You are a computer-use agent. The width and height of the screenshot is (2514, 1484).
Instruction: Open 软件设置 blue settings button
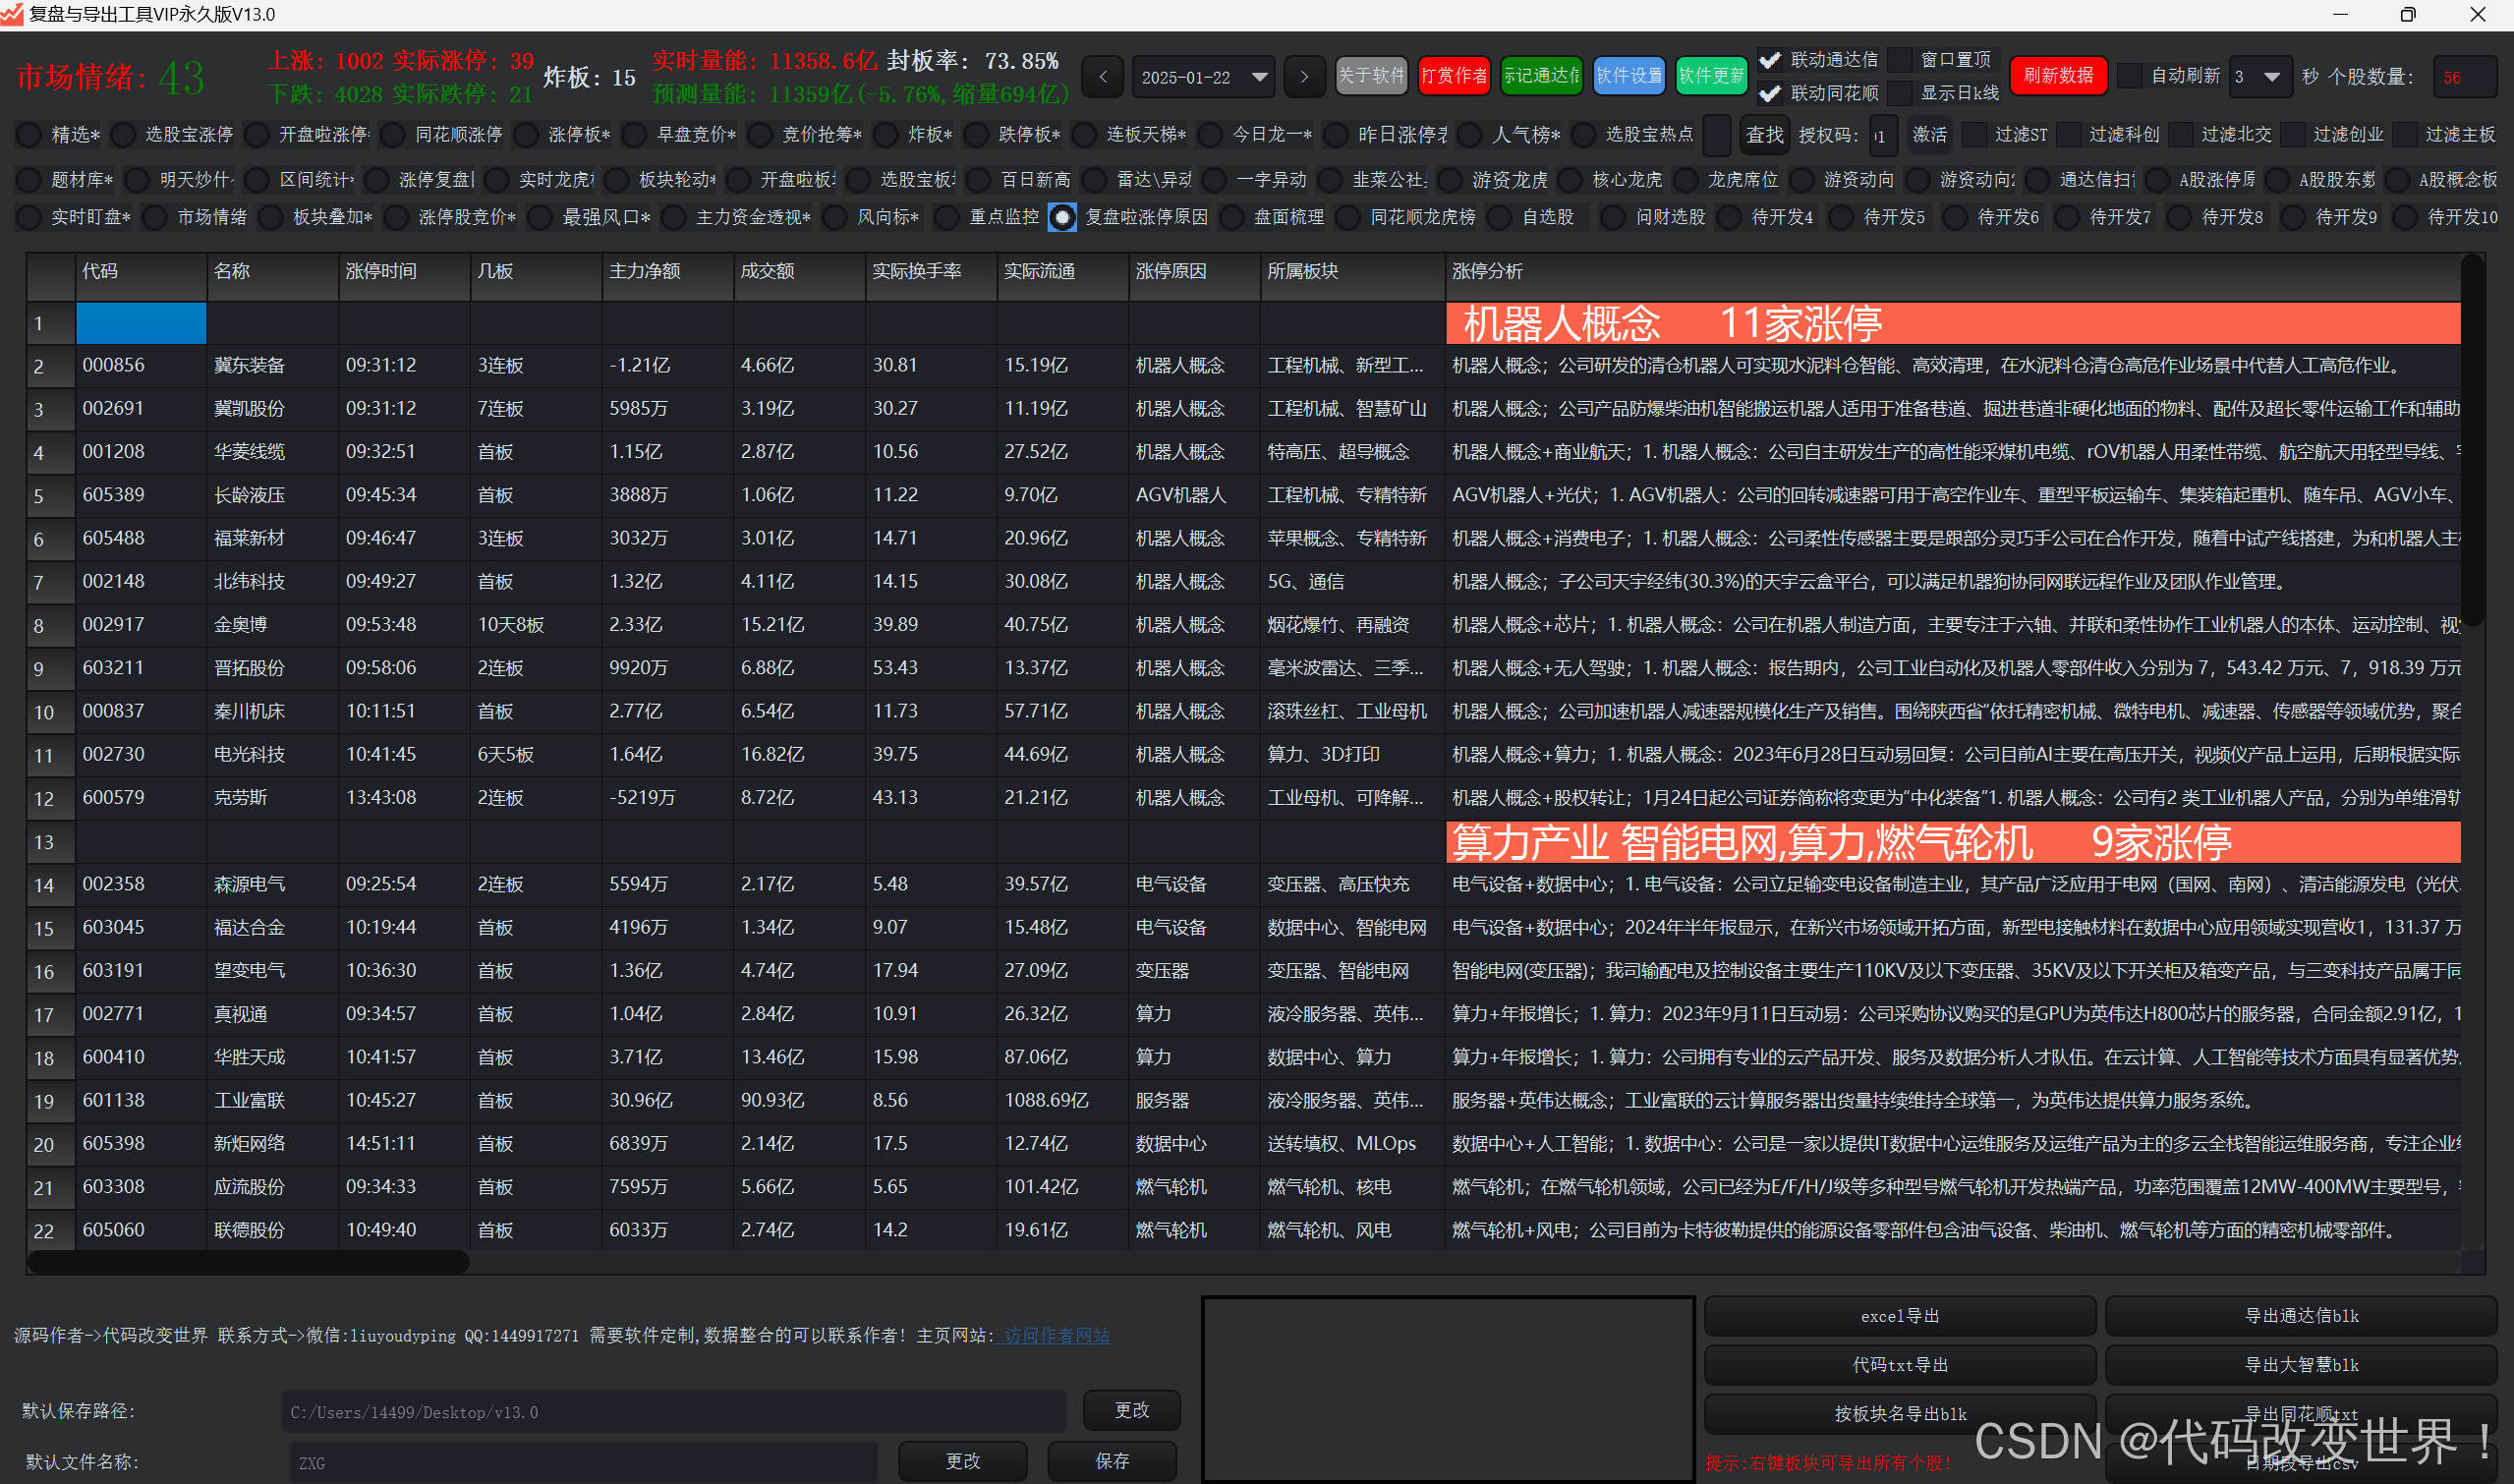pos(1628,76)
